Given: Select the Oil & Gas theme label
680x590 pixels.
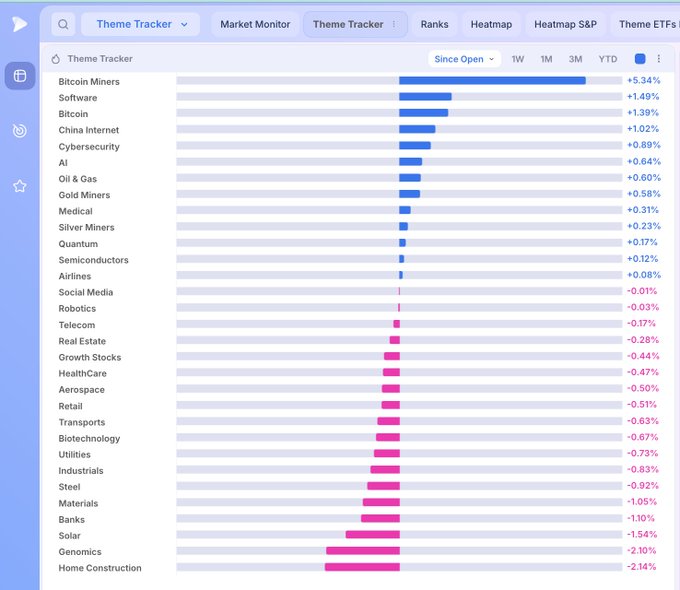Looking at the screenshot, I should pyautogui.click(x=78, y=179).
